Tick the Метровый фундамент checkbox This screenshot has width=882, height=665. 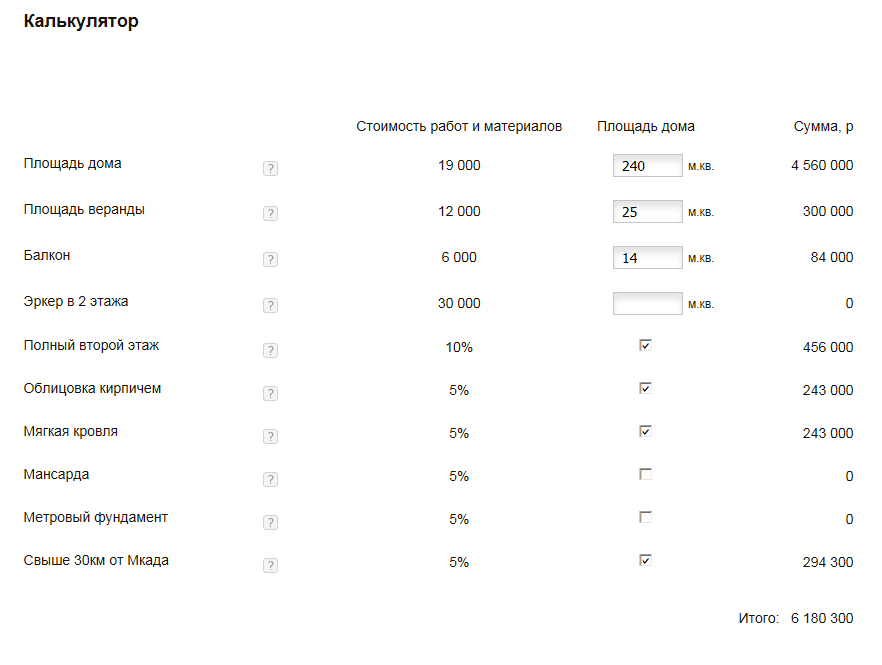[x=645, y=517]
